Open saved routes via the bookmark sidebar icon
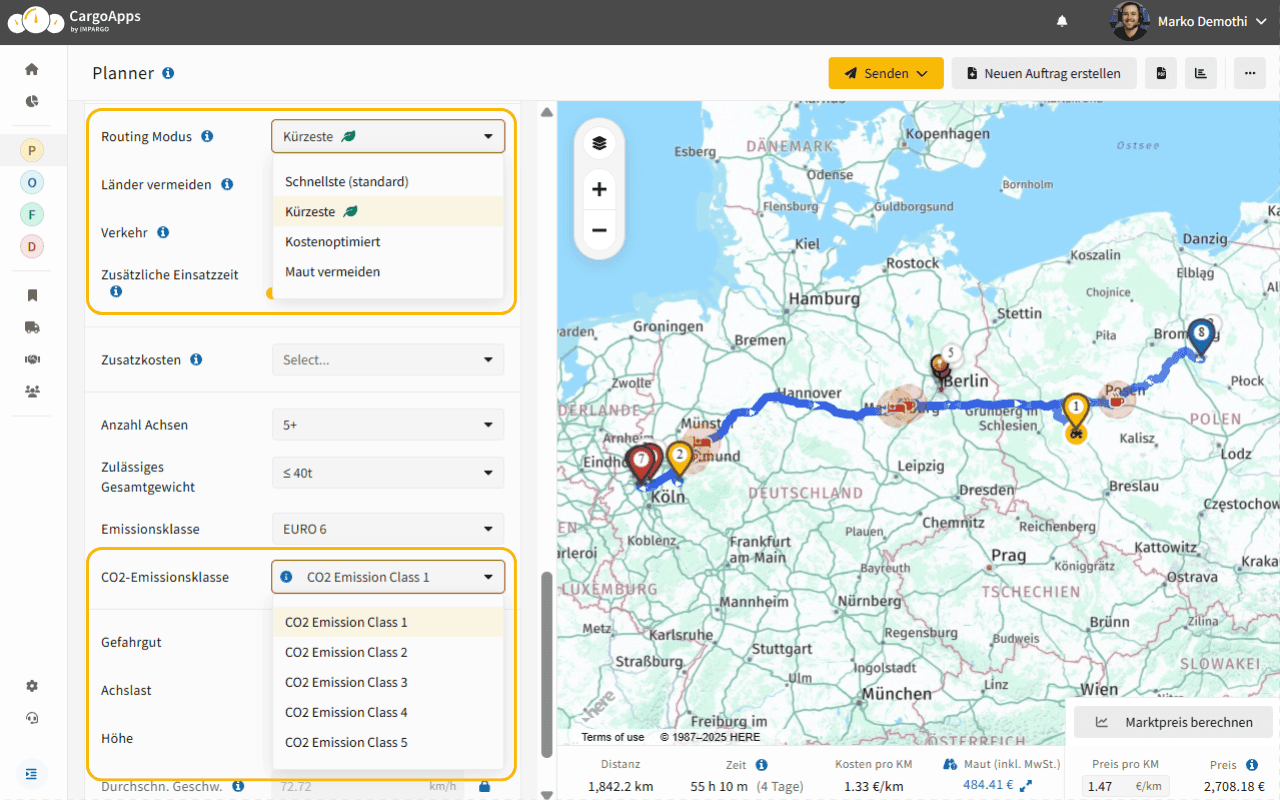Image resolution: width=1280 pixels, height=800 pixels. [x=31, y=295]
